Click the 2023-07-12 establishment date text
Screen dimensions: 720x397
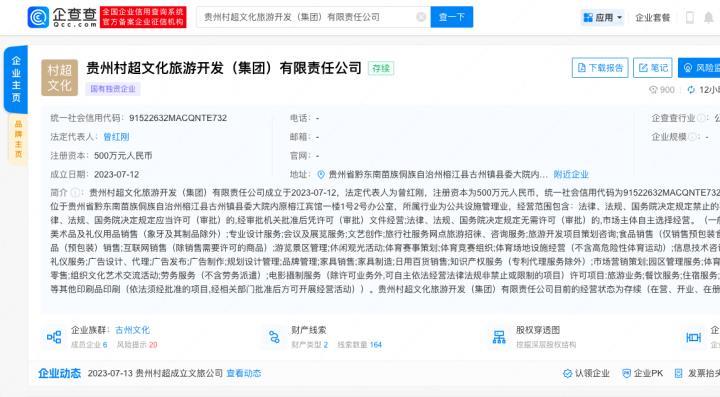click(116, 174)
